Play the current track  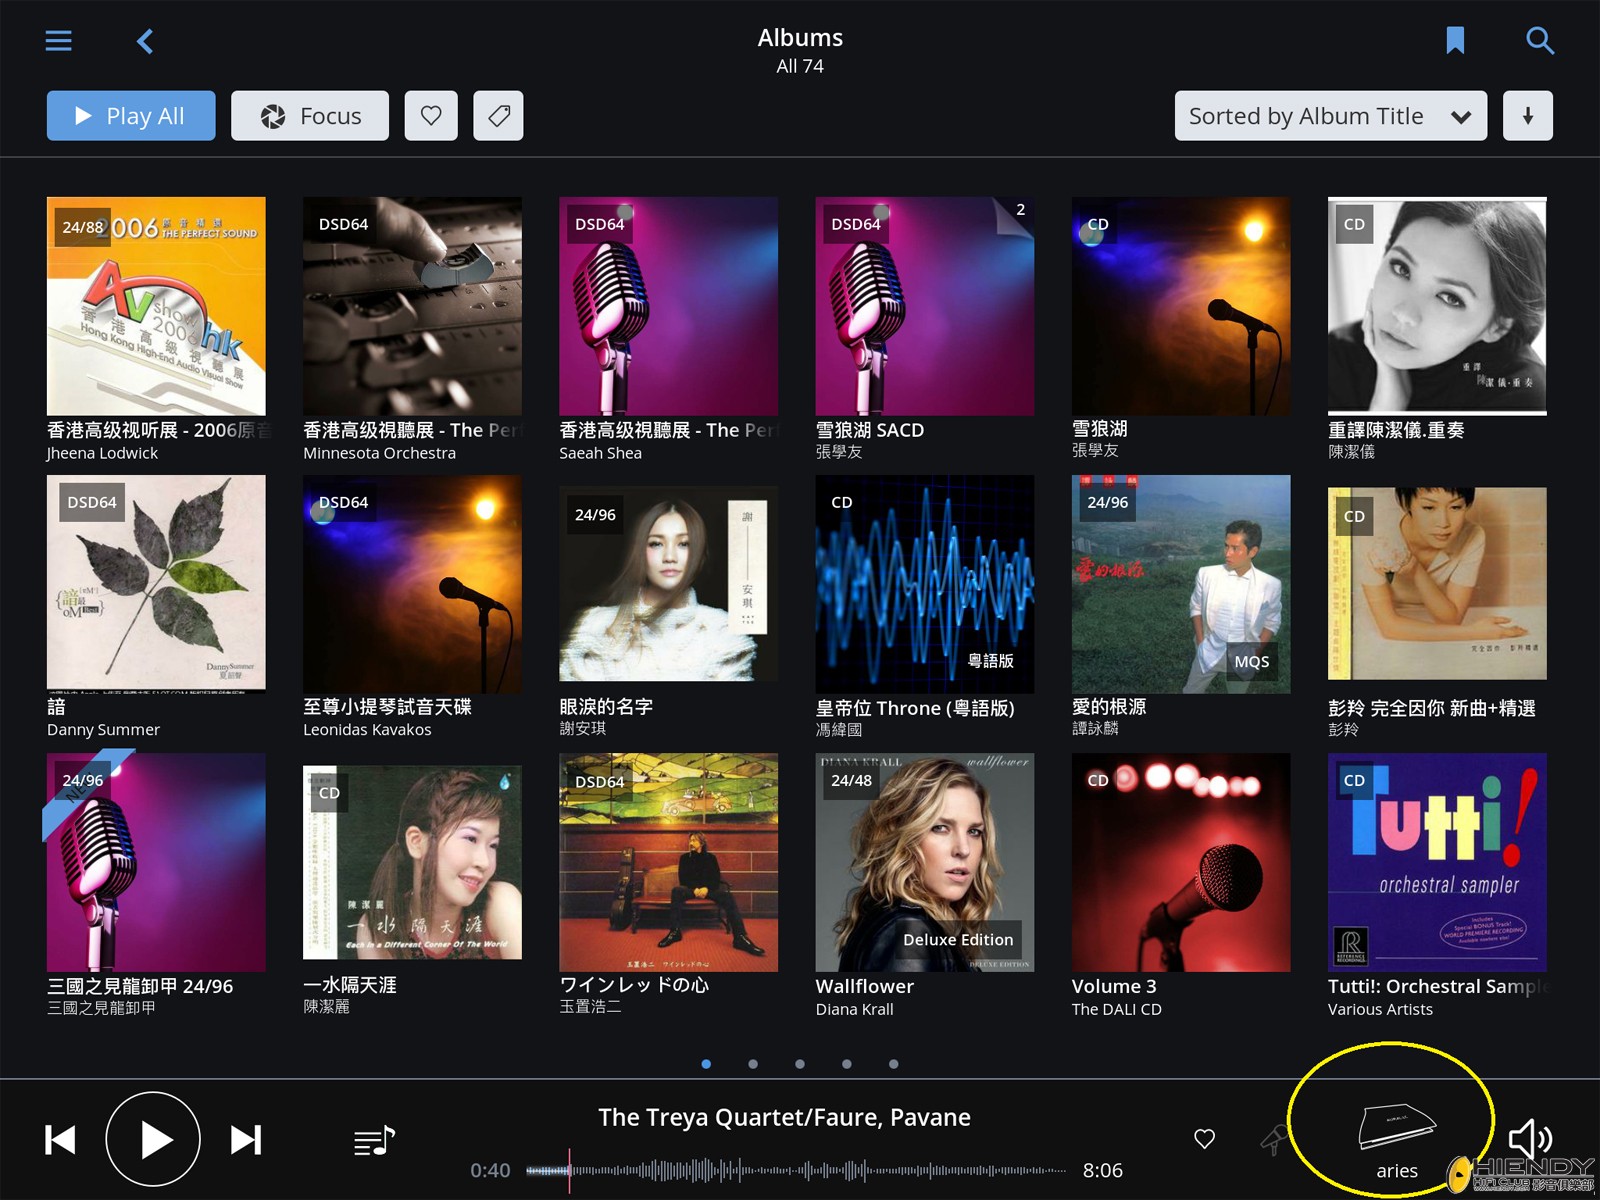[153, 1139]
